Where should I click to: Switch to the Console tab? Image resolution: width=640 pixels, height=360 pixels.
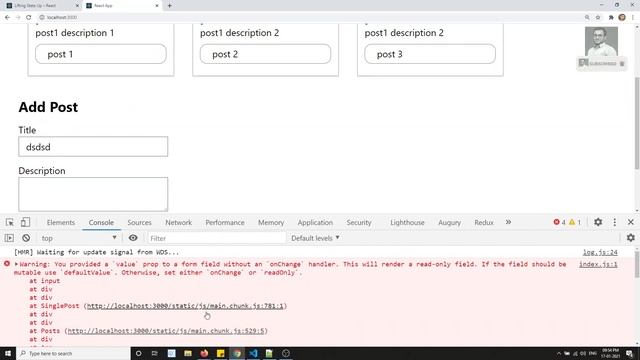tap(101, 222)
